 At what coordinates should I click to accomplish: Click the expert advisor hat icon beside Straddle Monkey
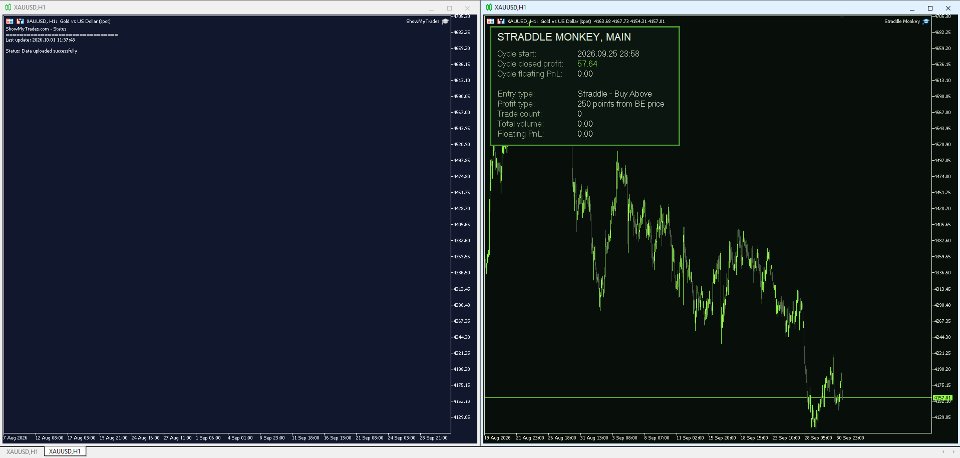click(926, 21)
